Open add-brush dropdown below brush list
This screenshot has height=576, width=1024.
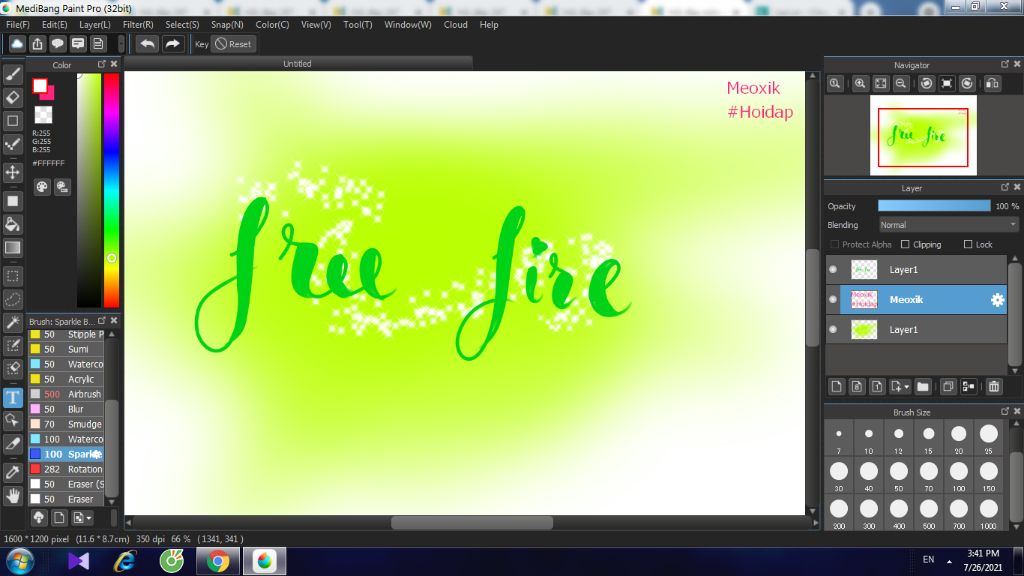tap(82, 518)
